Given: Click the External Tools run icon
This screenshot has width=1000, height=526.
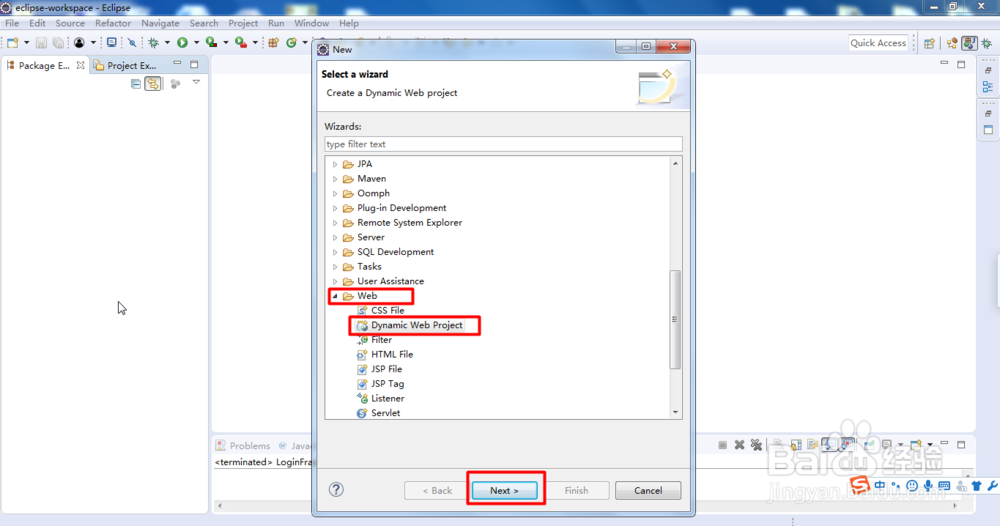Looking at the screenshot, I should click(240, 43).
